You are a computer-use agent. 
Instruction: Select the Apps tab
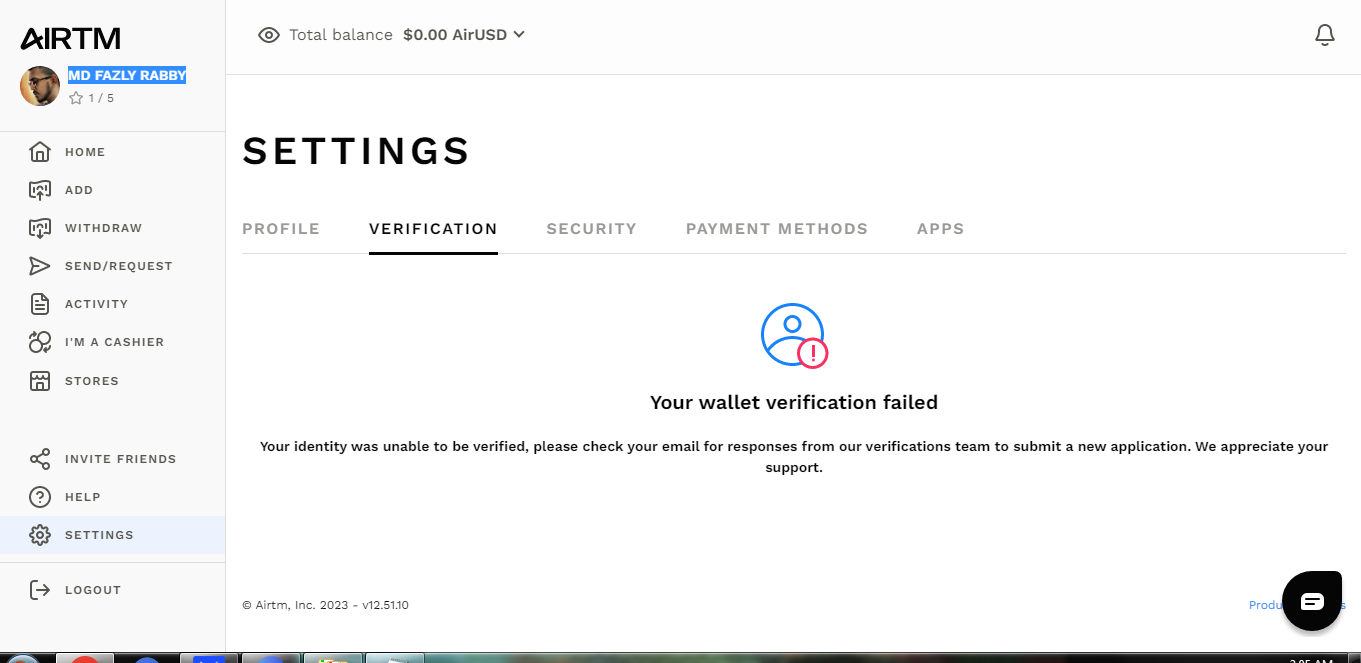point(940,229)
